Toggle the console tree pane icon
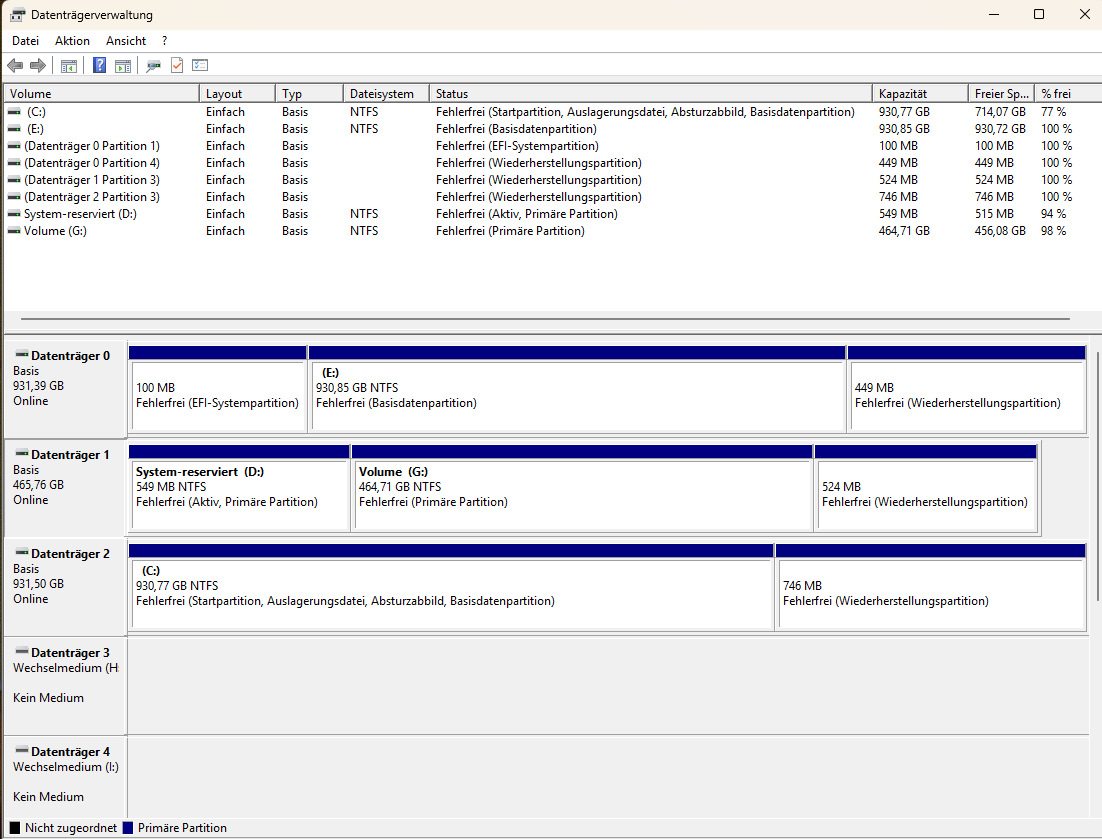Screen dimensions: 1102x839 pos(69,65)
